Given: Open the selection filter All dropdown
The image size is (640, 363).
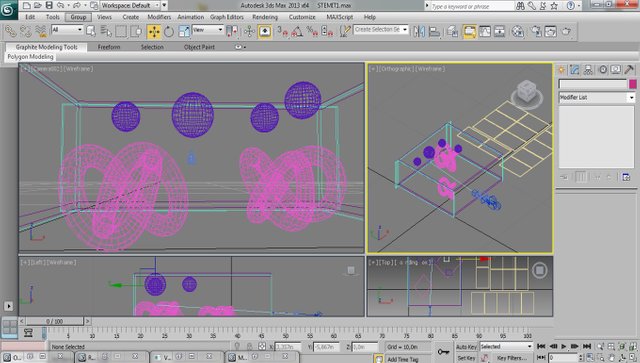Looking at the screenshot, I should pos(67,29).
